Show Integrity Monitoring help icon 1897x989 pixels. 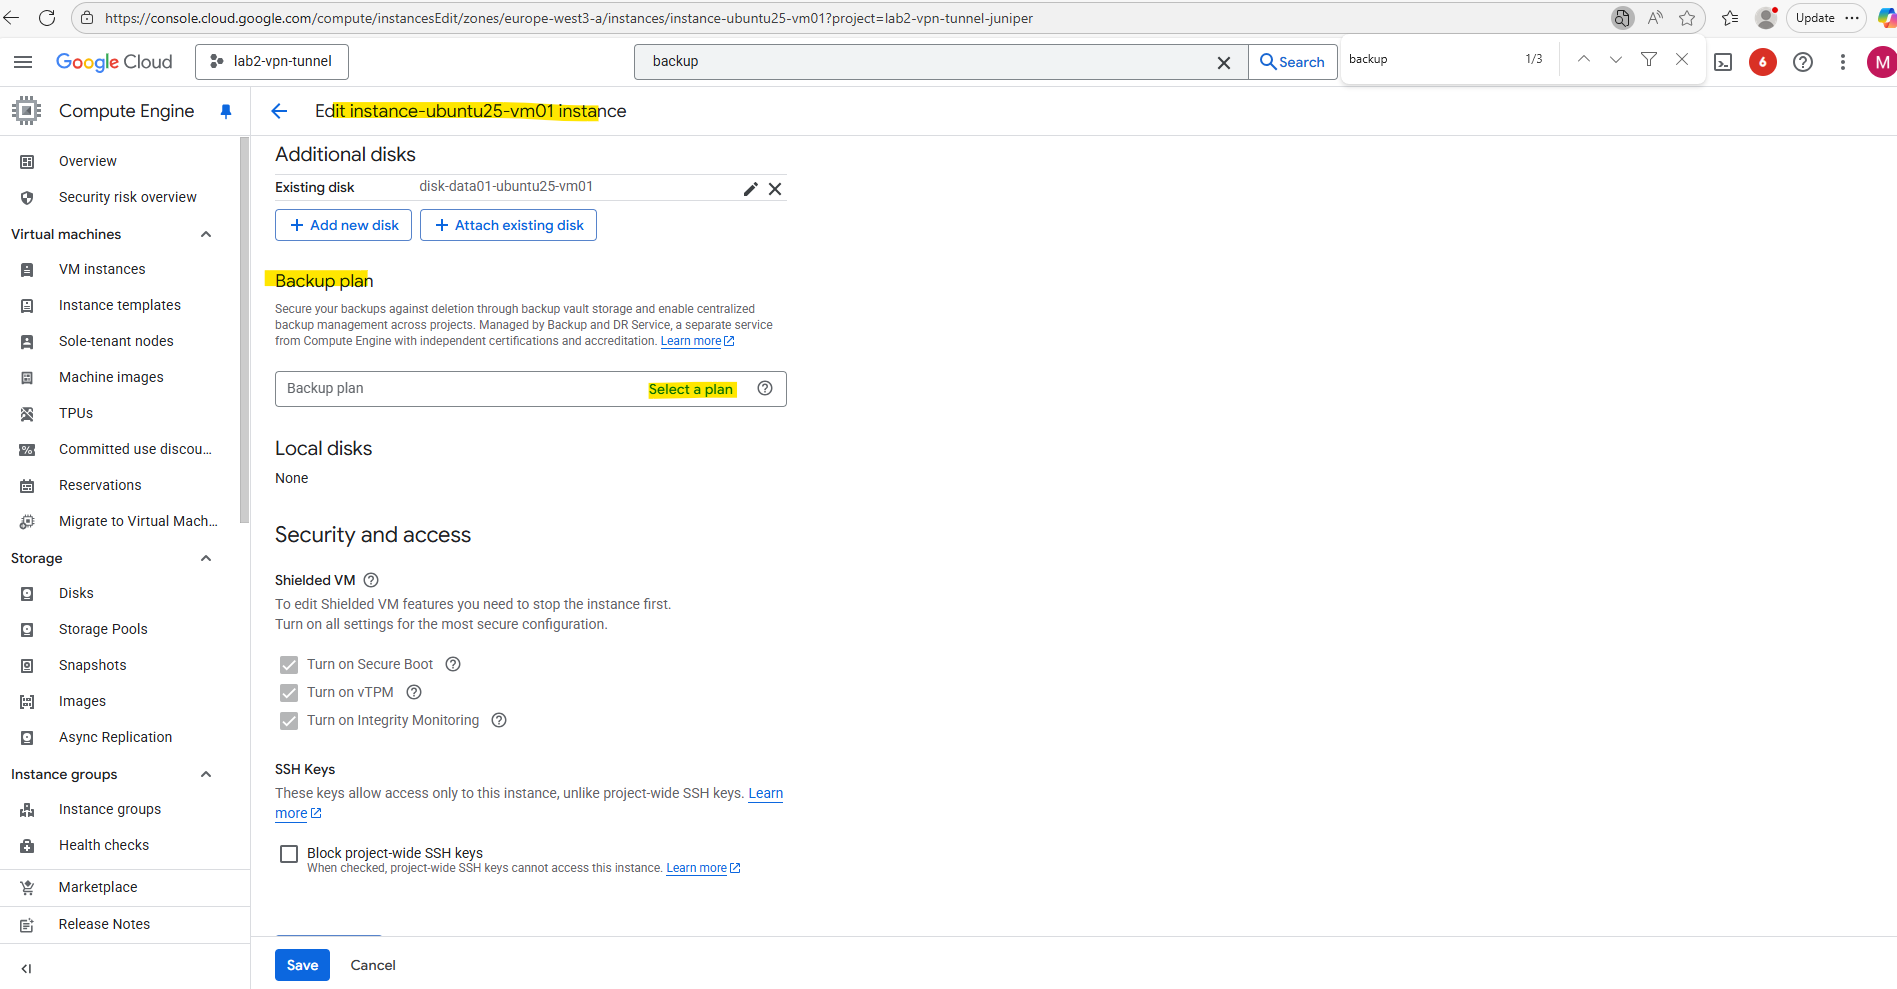tap(499, 720)
